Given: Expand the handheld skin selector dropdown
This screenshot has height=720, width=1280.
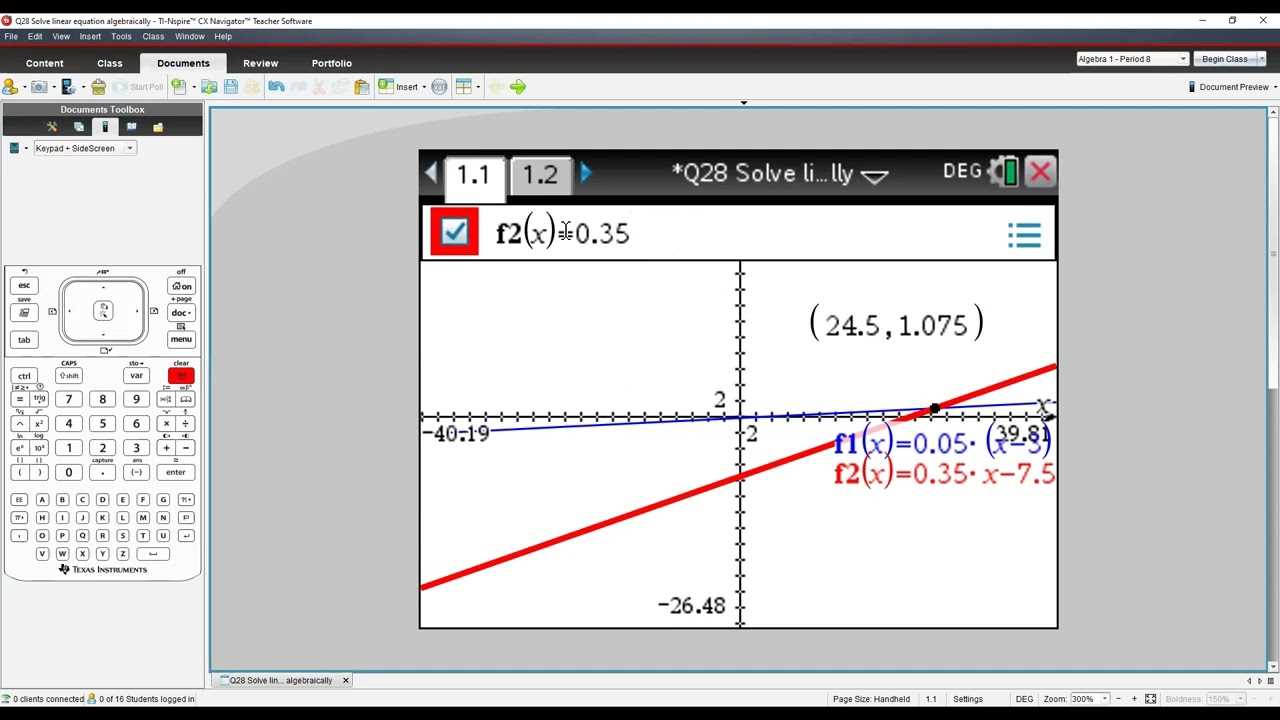Looking at the screenshot, I should pyautogui.click(x=26, y=148).
